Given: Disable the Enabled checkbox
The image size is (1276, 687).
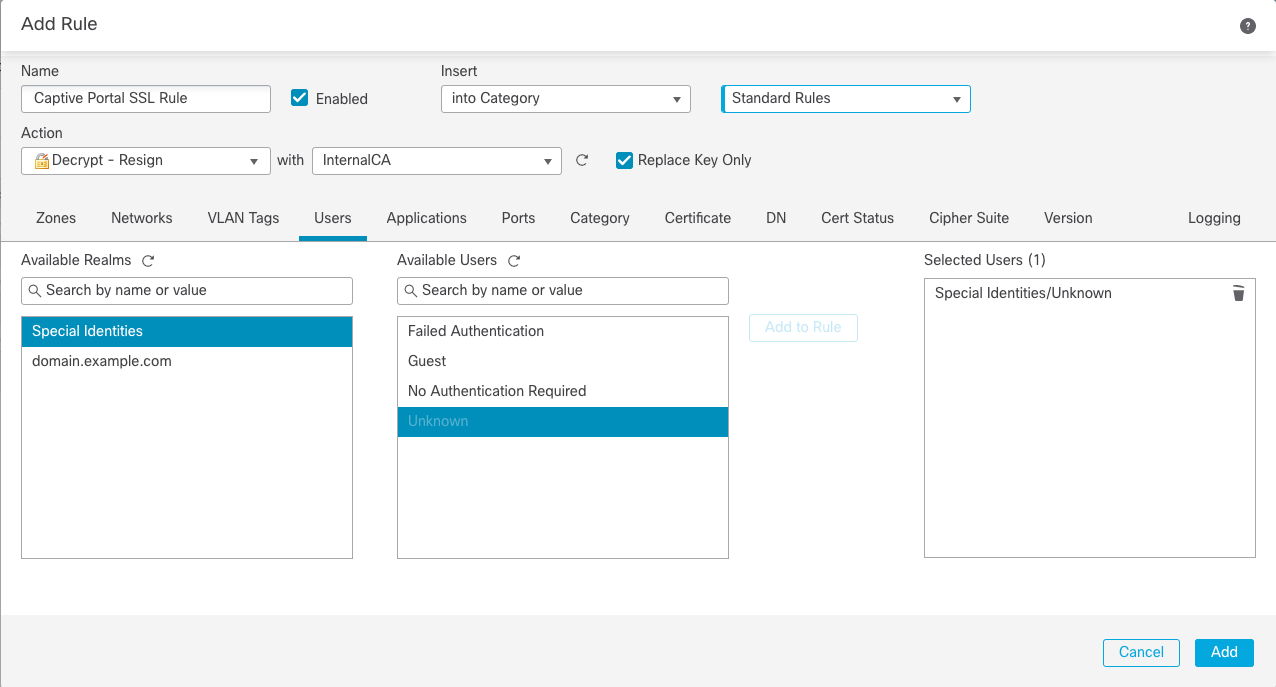Looking at the screenshot, I should 299,98.
